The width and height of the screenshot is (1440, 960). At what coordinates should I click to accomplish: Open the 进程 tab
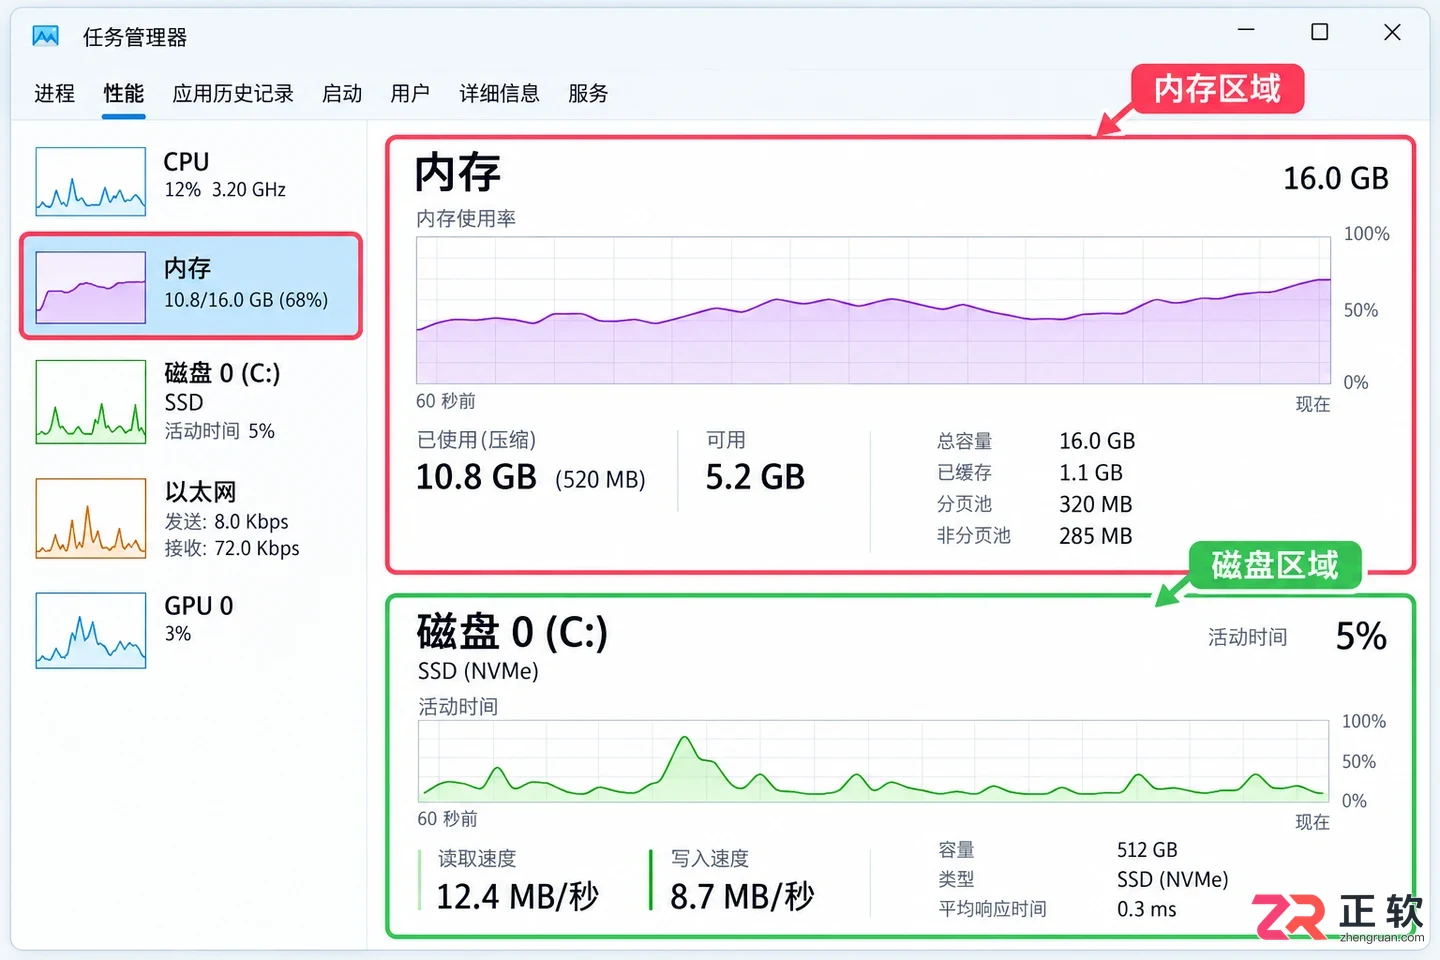point(54,94)
